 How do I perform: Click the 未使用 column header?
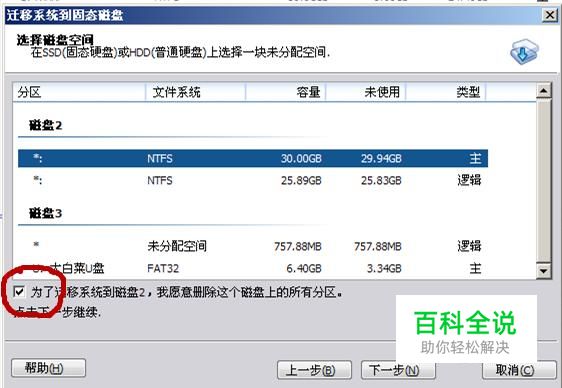[366, 92]
